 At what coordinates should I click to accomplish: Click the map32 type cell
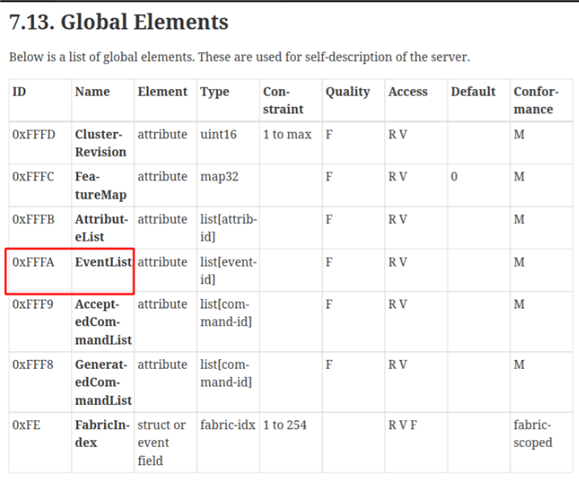[228, 185]
